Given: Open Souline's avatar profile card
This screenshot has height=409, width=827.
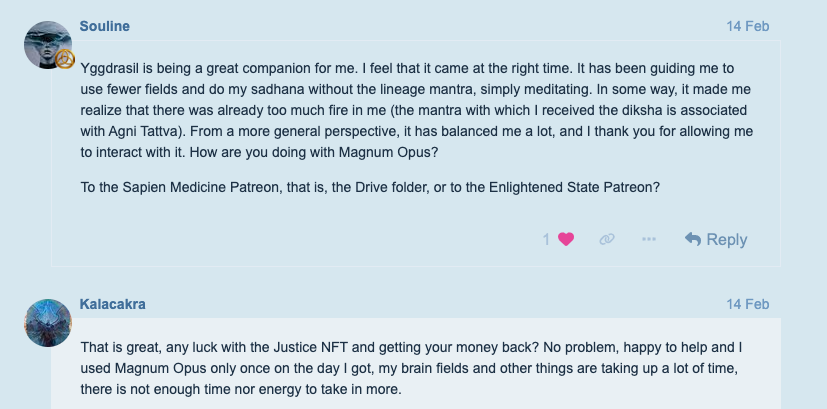Looking at the screenshot, I should [45, 44].
